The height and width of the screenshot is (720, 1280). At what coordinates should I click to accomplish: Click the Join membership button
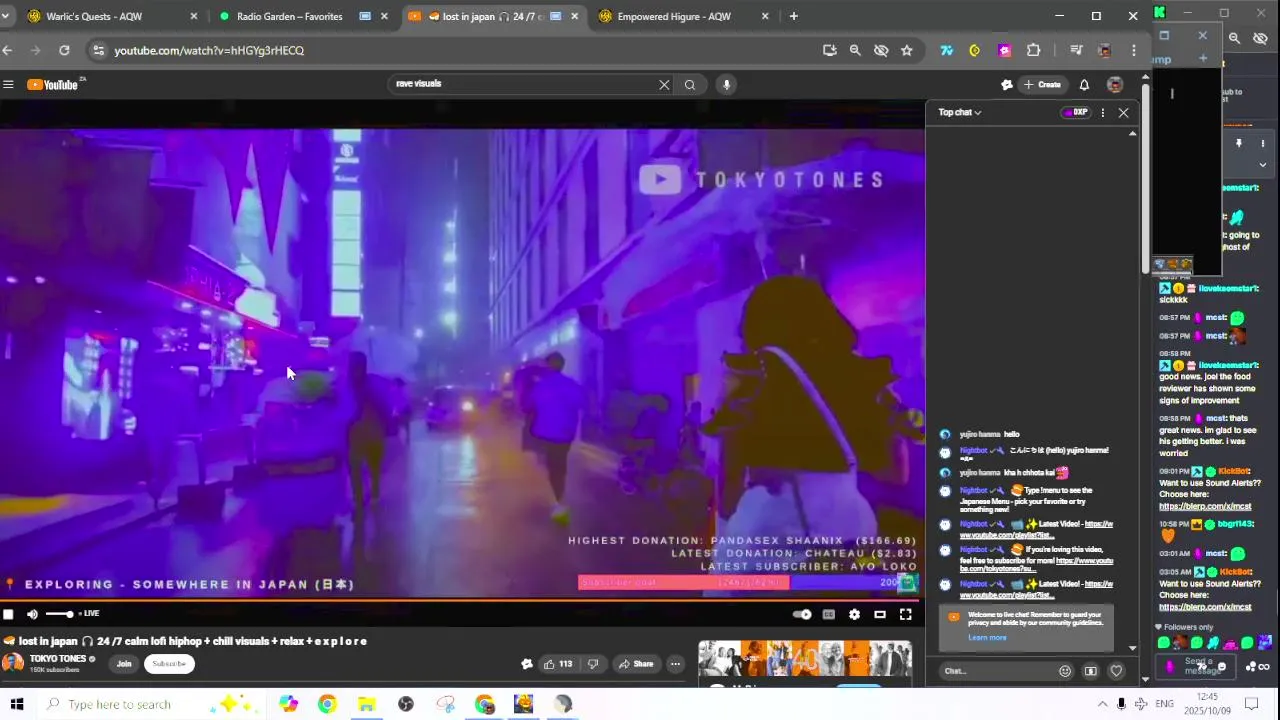(124, 664)
